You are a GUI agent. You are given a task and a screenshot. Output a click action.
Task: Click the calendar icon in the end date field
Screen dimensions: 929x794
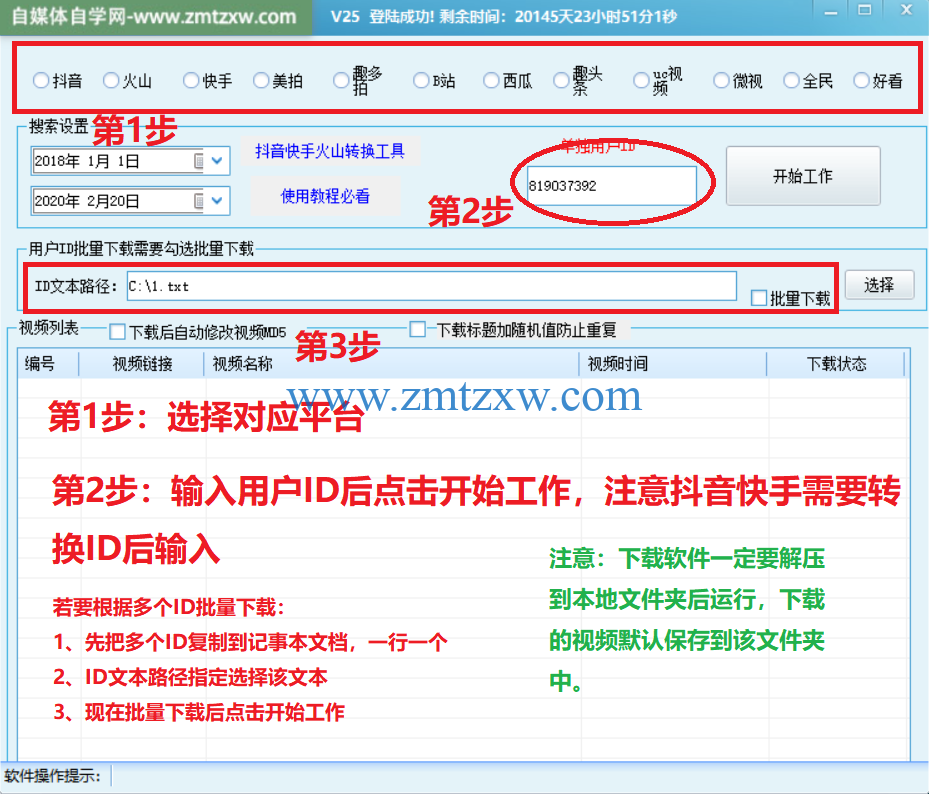coord(200,201)
